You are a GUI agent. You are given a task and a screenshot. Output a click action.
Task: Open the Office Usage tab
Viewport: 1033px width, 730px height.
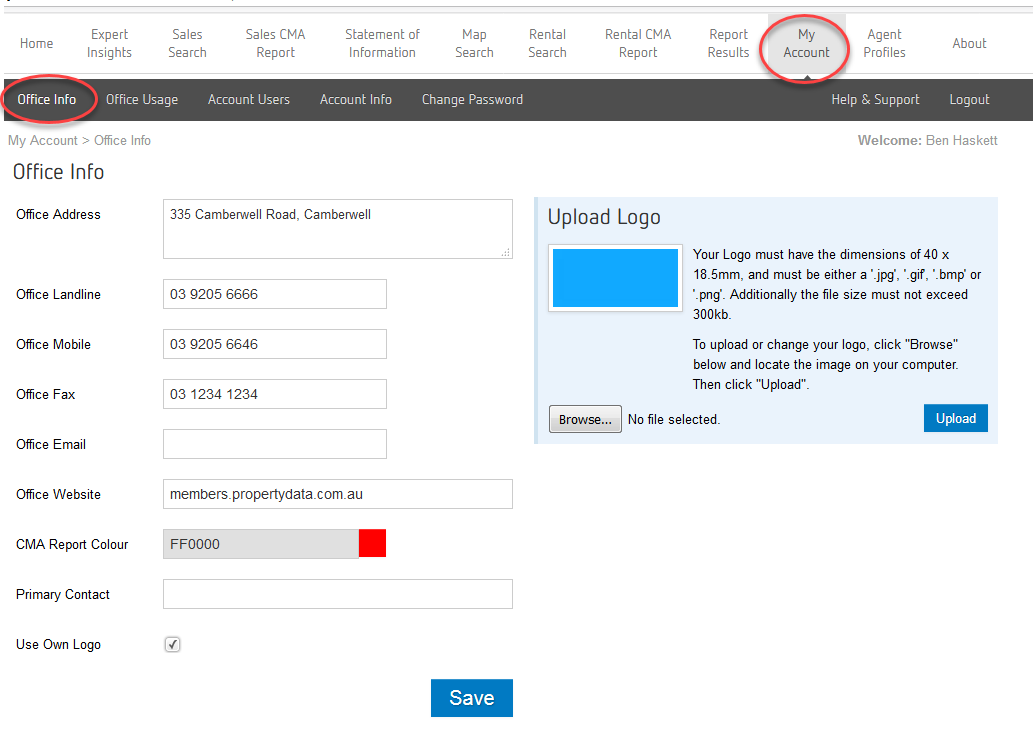click(142, 99)
